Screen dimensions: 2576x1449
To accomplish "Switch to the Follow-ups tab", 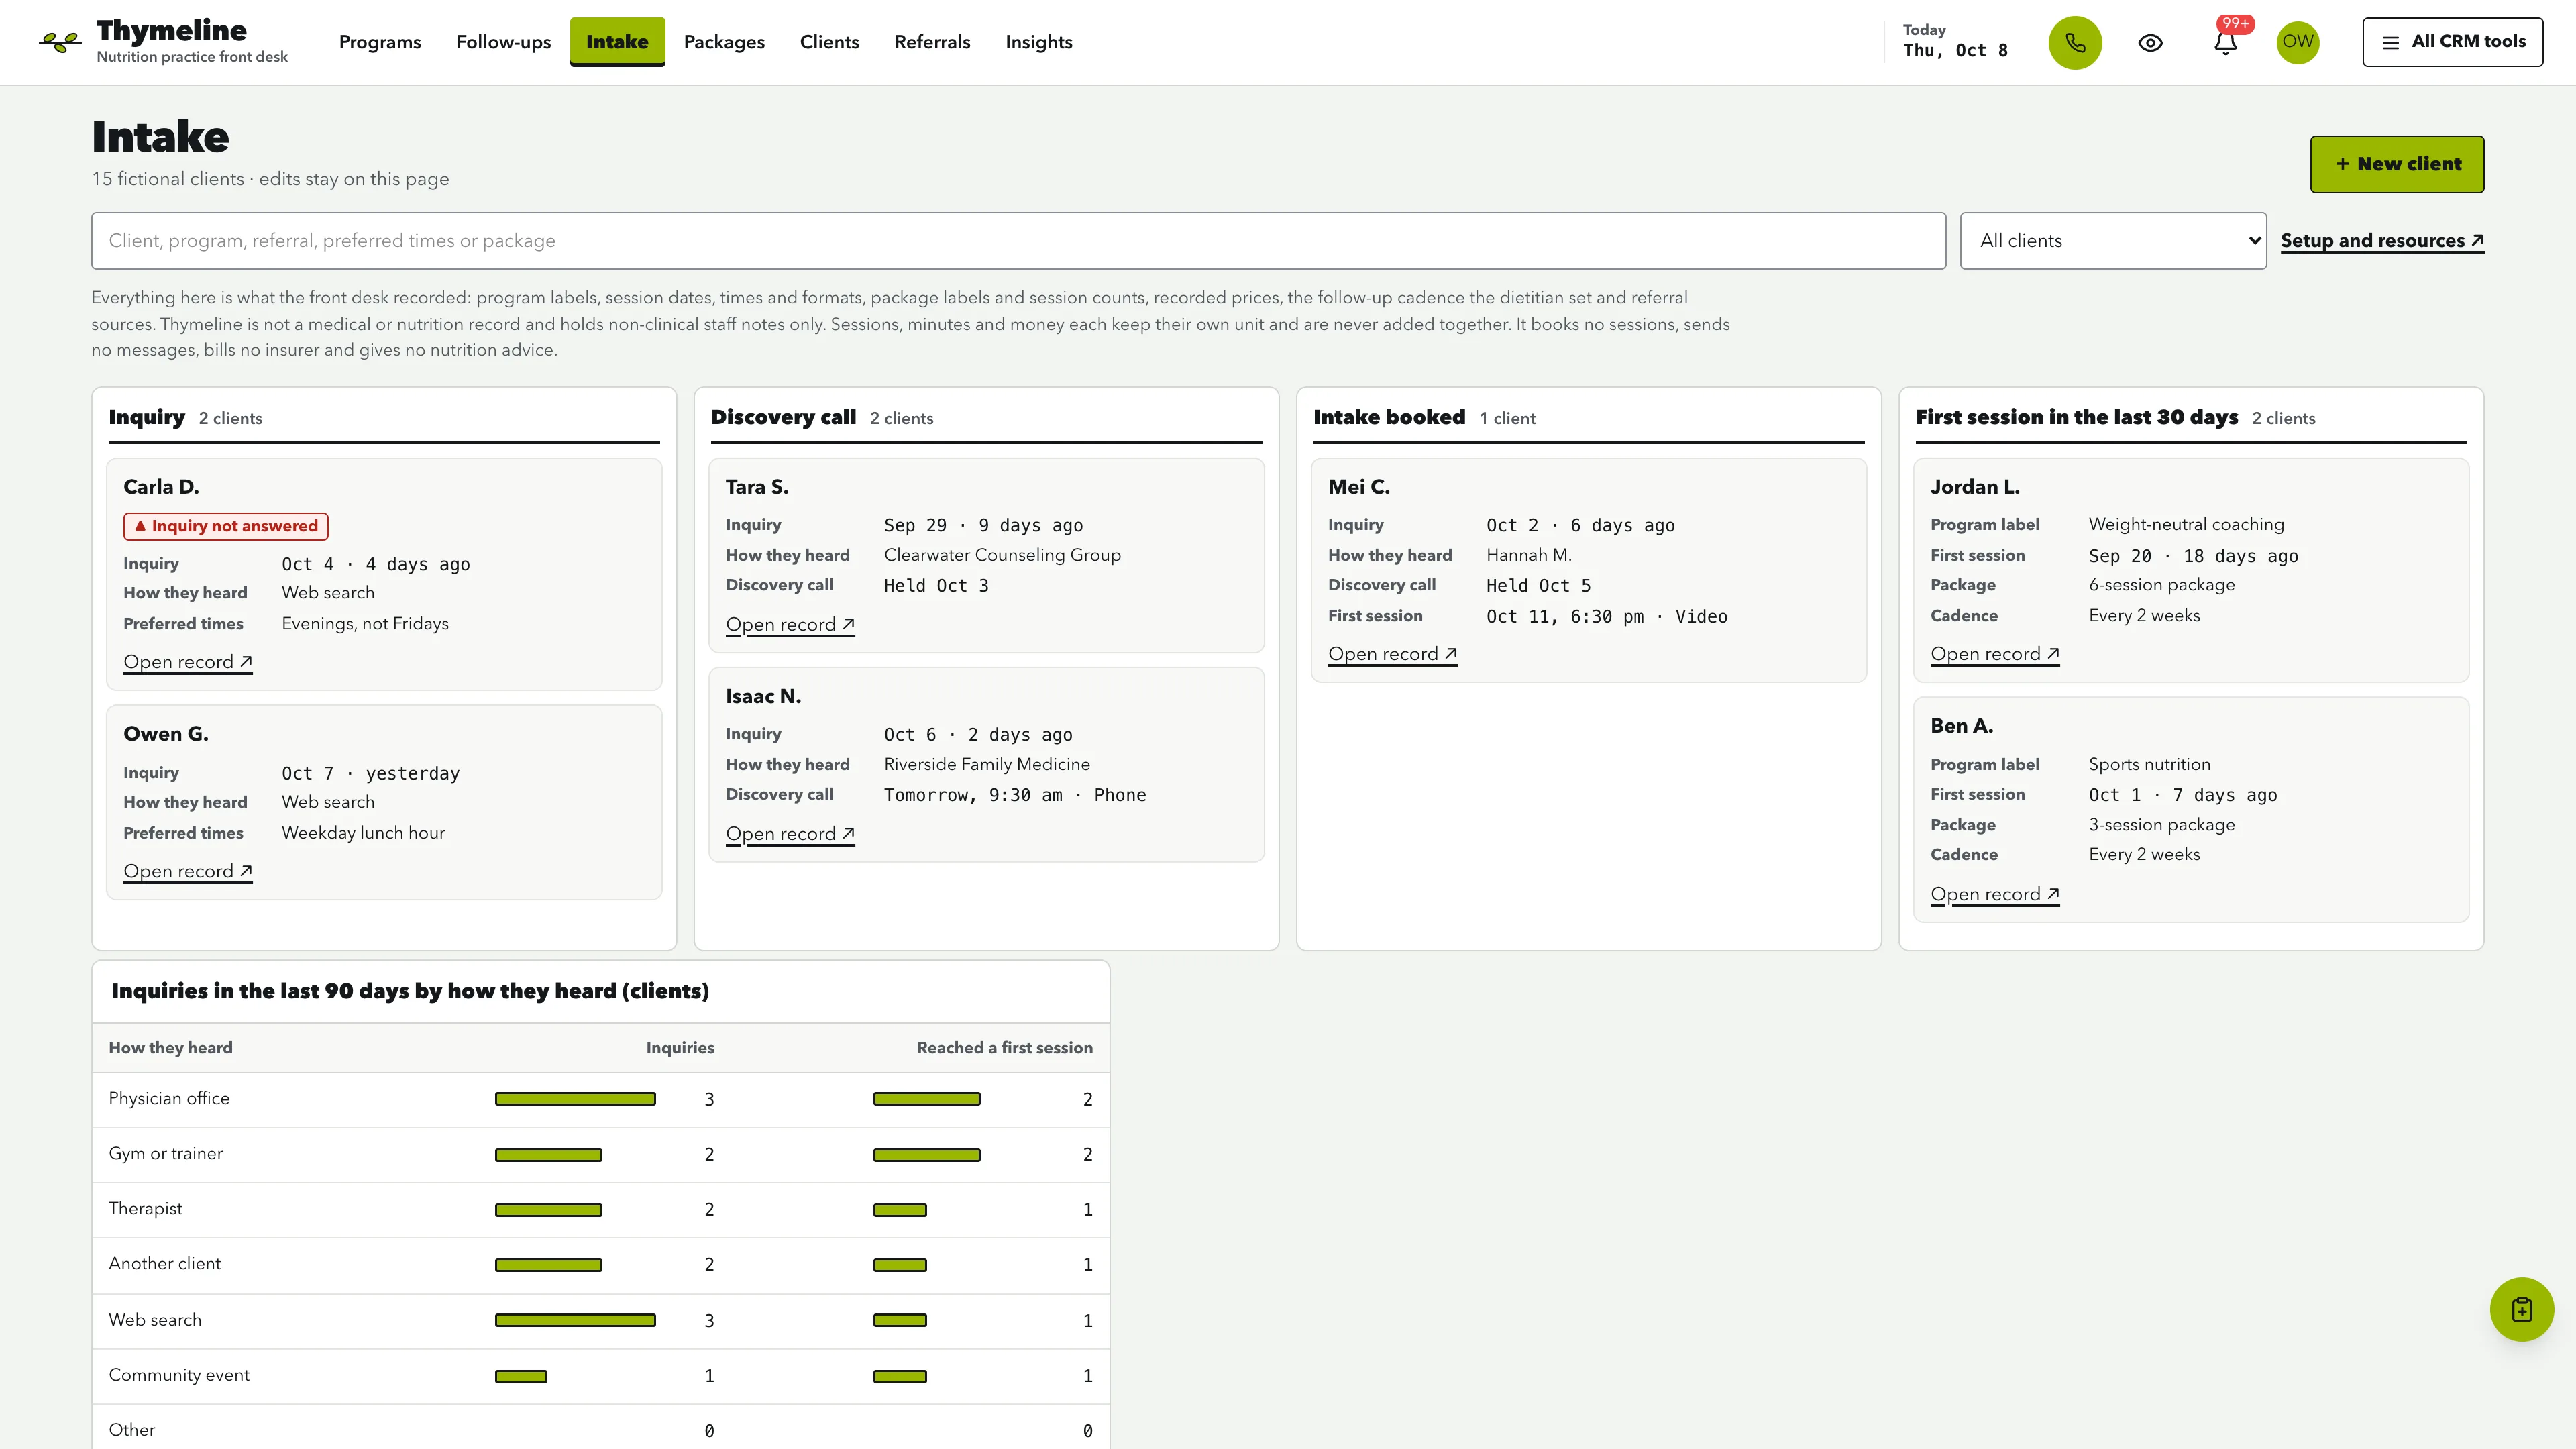I will click(x=503, y=42).
